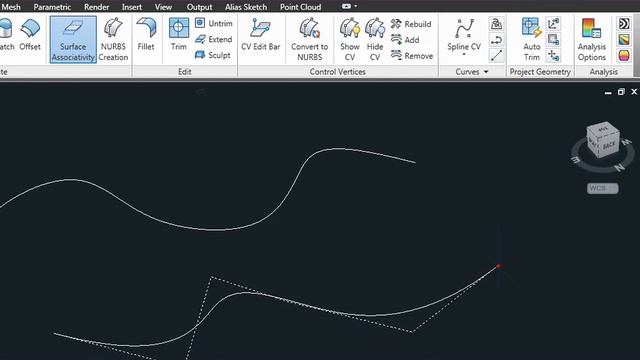Image resolution: width=640 pixels, height=360 pixels.
Task: Switch to the Insert tab
Action: [132, 7]
